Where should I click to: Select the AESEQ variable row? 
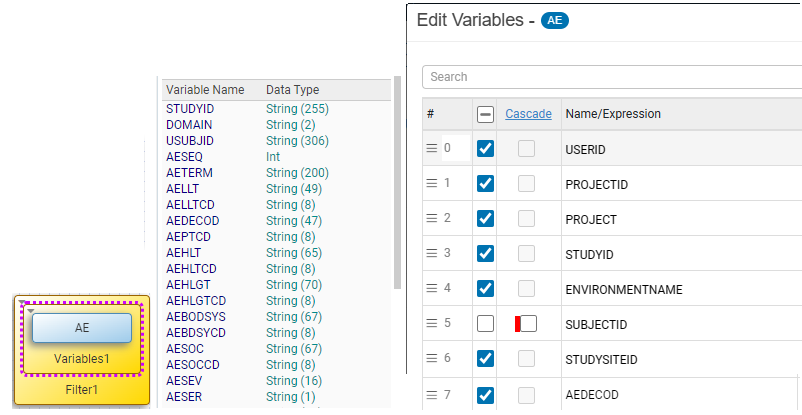coord(276,157)
